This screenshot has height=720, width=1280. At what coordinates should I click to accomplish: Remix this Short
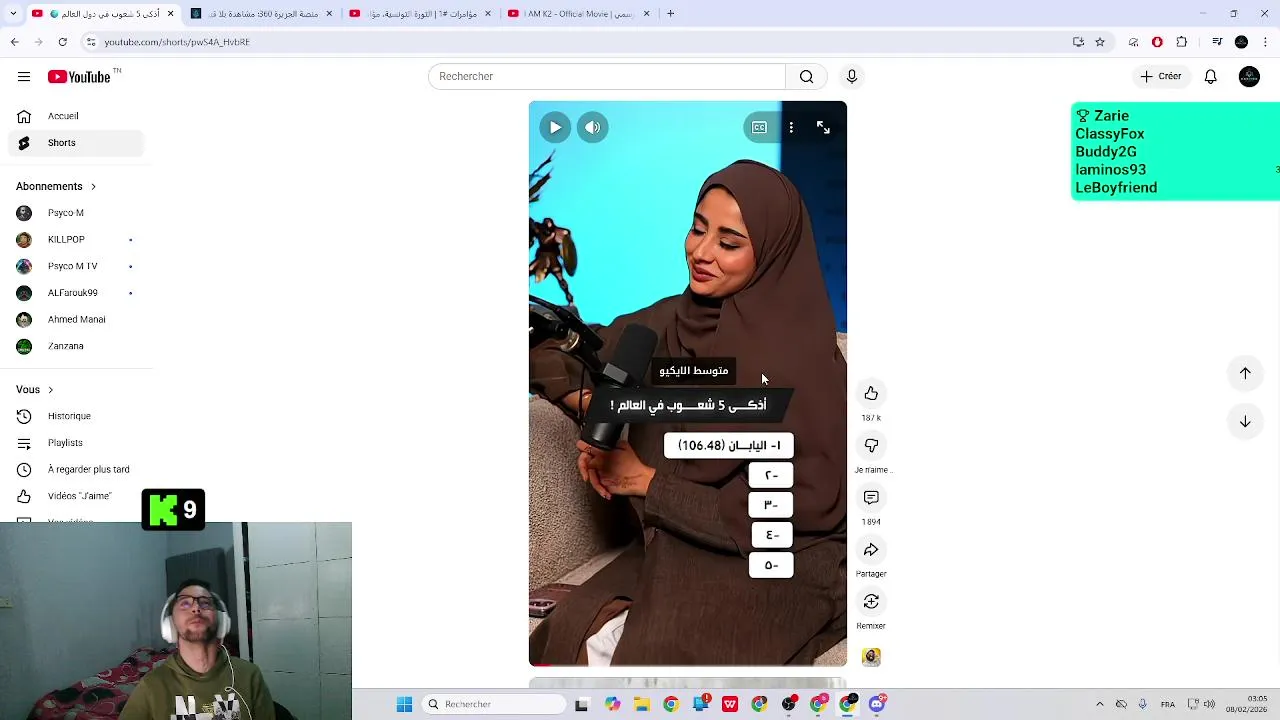(x=871, y=601)
